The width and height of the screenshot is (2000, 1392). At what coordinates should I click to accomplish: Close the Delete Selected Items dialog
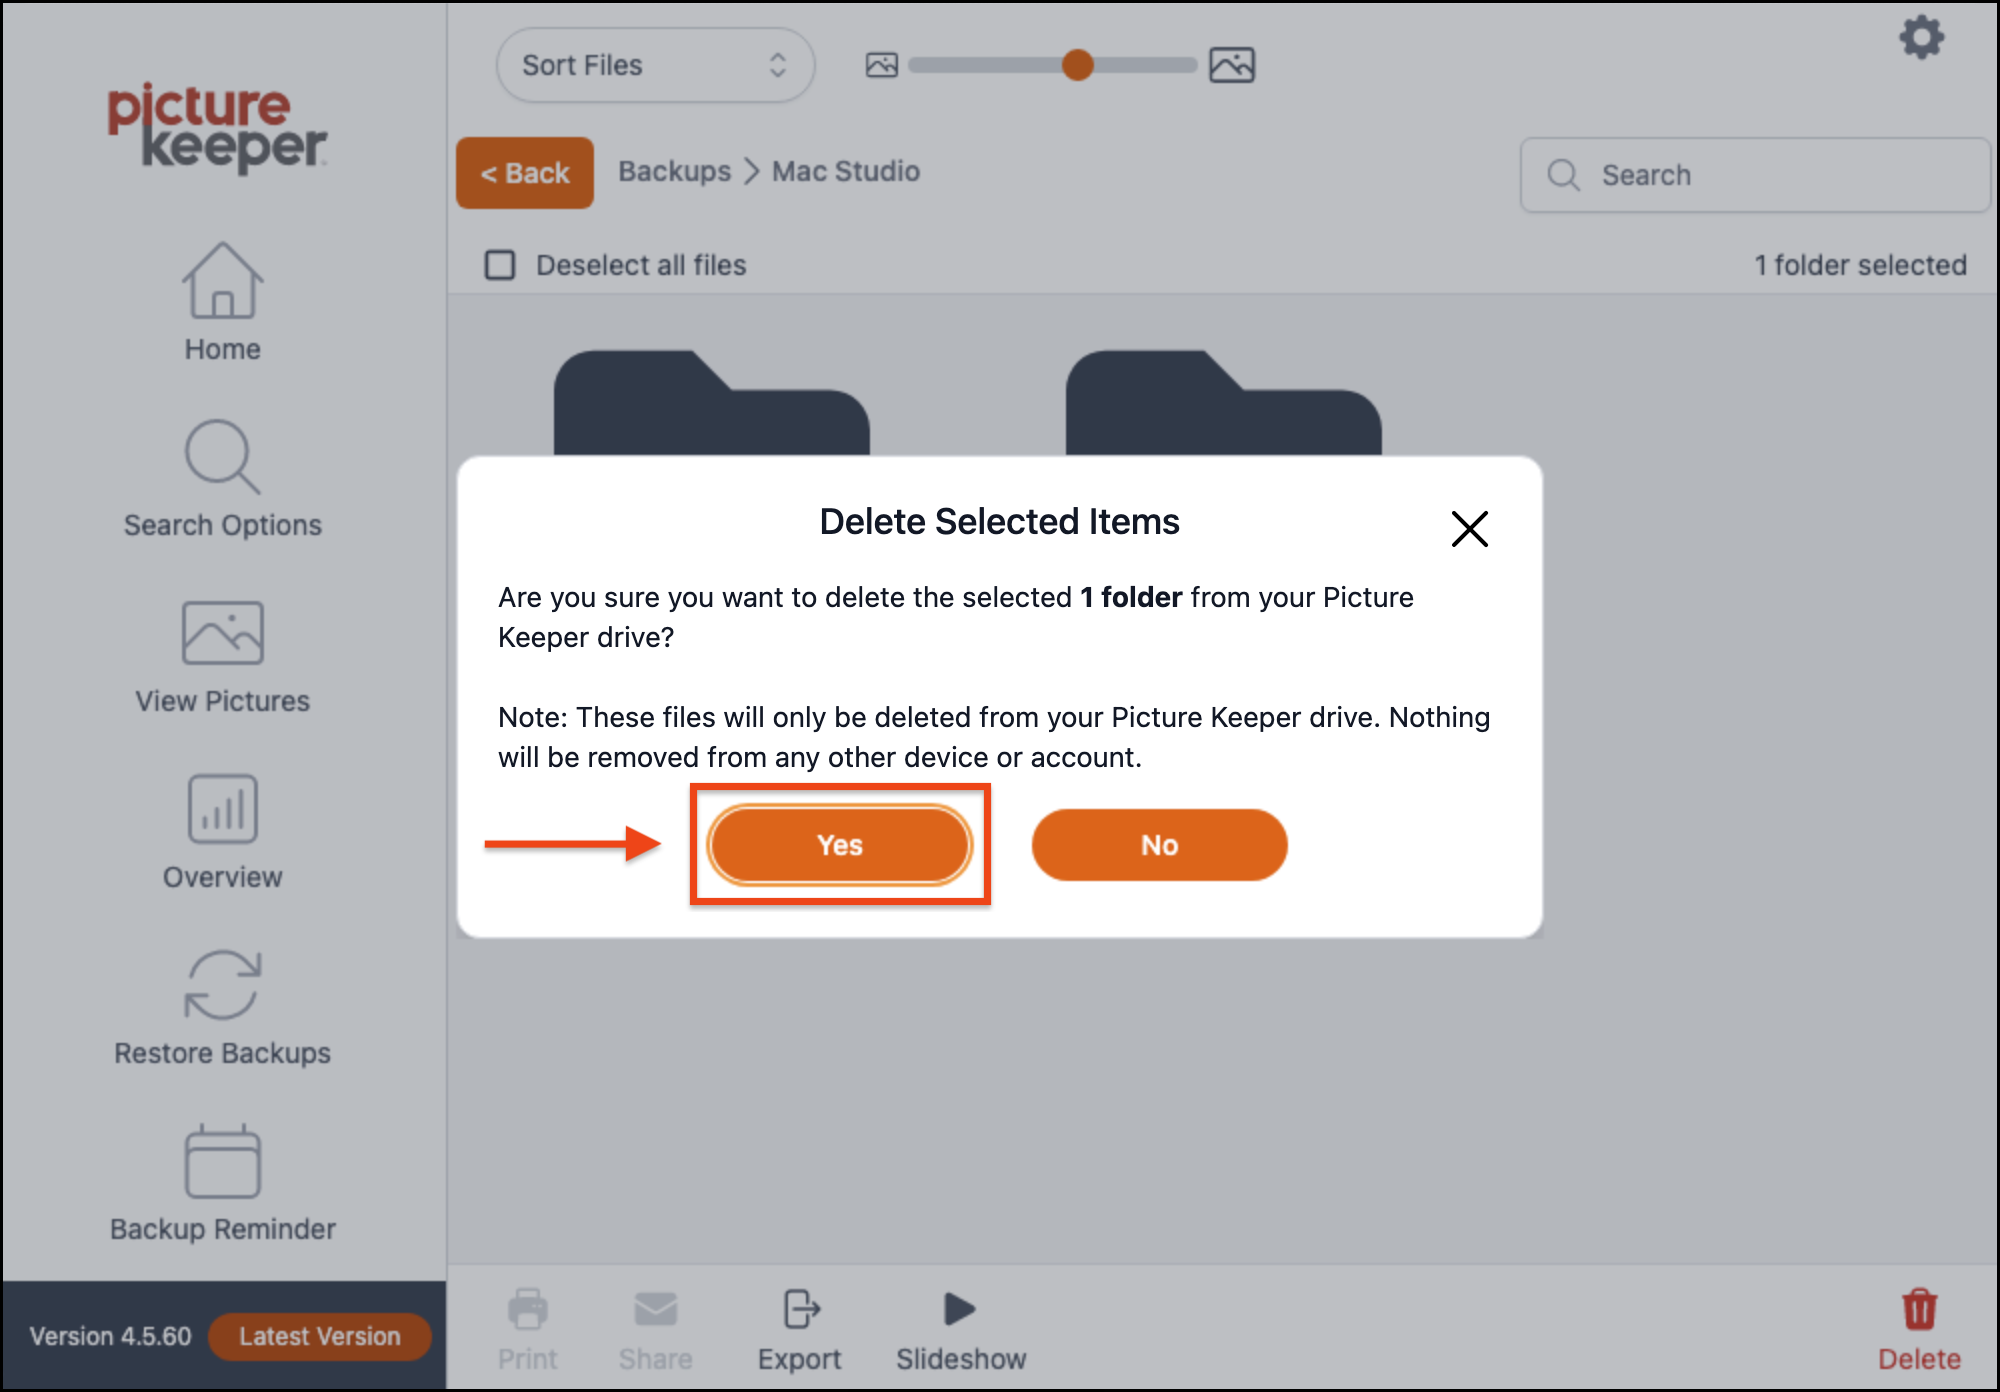click(1470, 528)
